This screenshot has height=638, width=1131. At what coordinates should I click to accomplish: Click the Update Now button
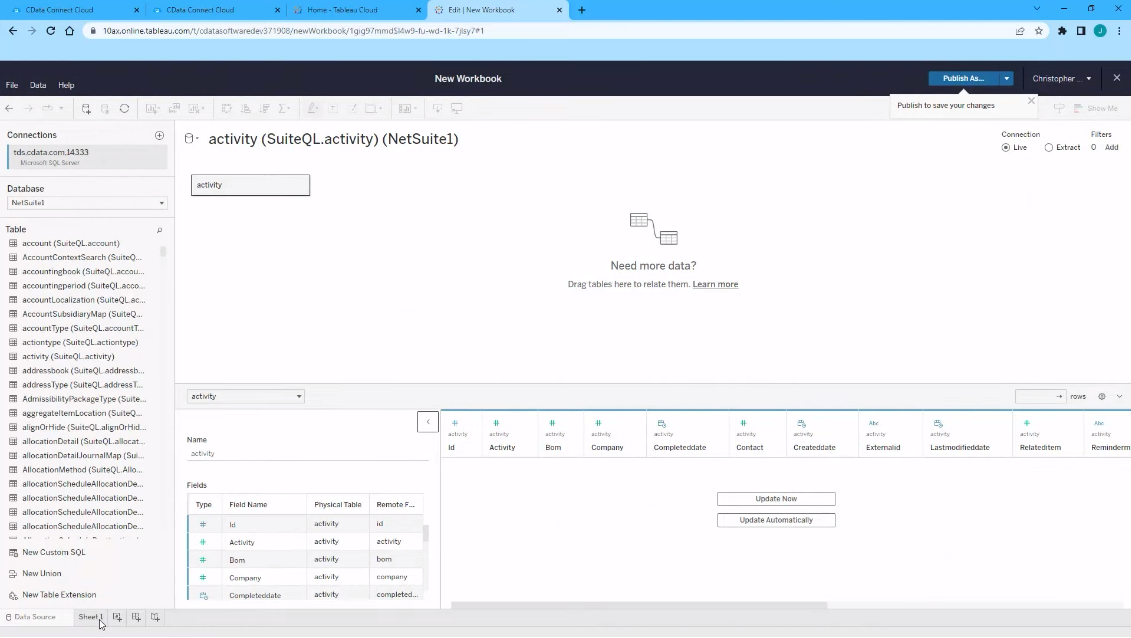pos(775,498)
